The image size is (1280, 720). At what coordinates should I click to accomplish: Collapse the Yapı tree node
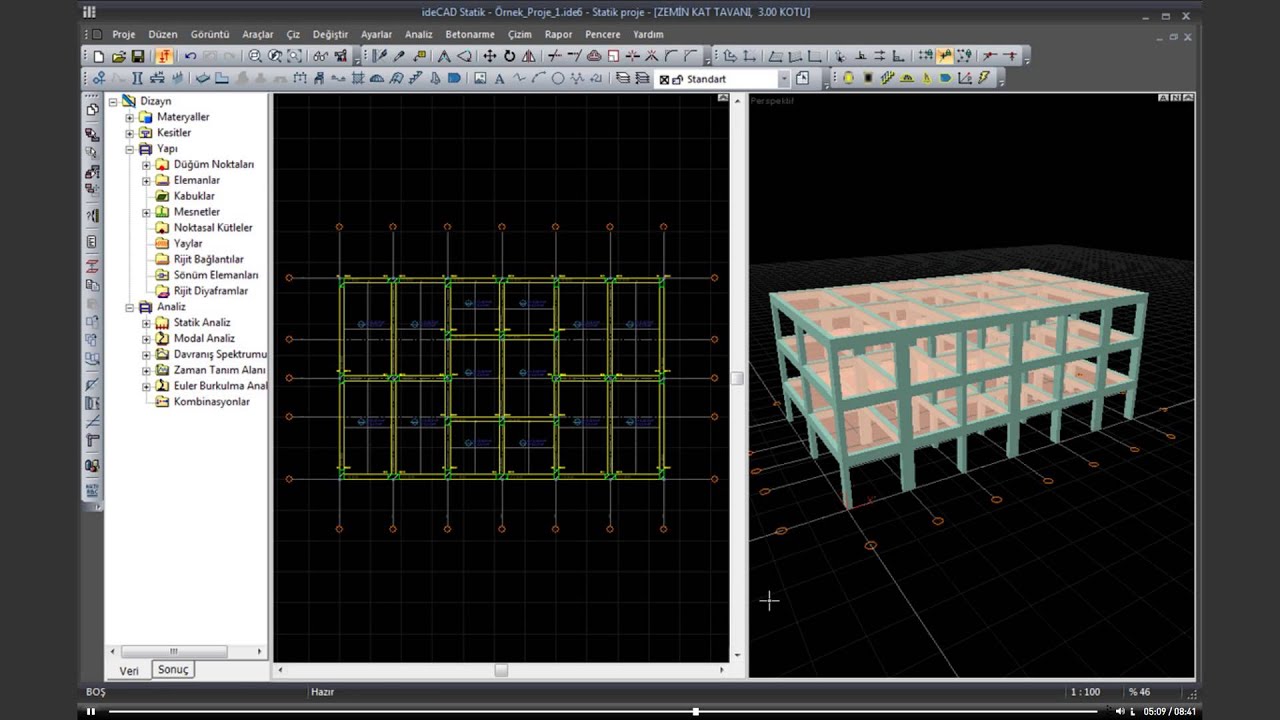[129, 149]
